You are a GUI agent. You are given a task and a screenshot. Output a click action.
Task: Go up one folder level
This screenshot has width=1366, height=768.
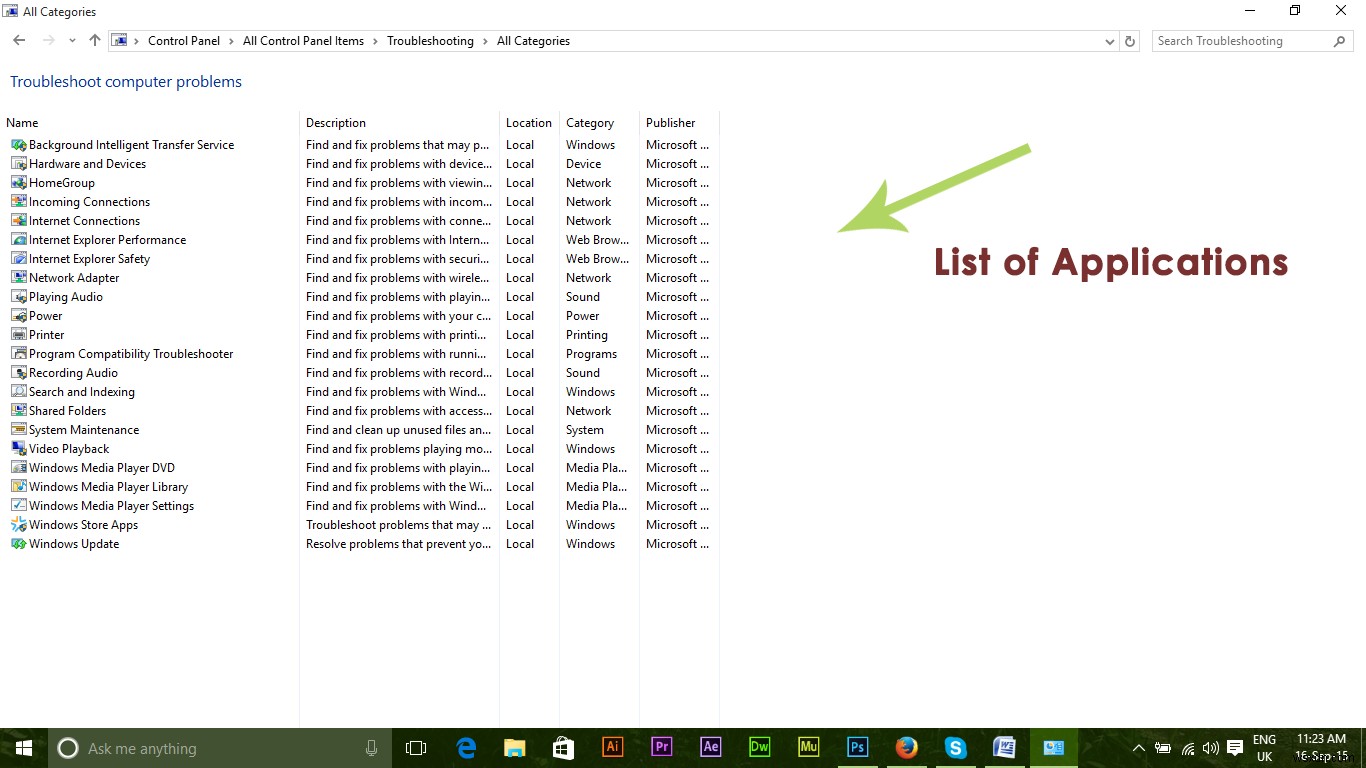pos(95,41)
